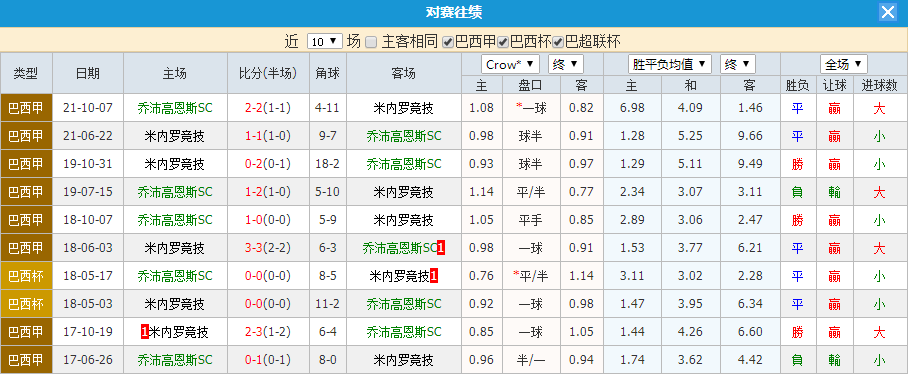Click the 負 result on 19-07-15

[797, 192]
